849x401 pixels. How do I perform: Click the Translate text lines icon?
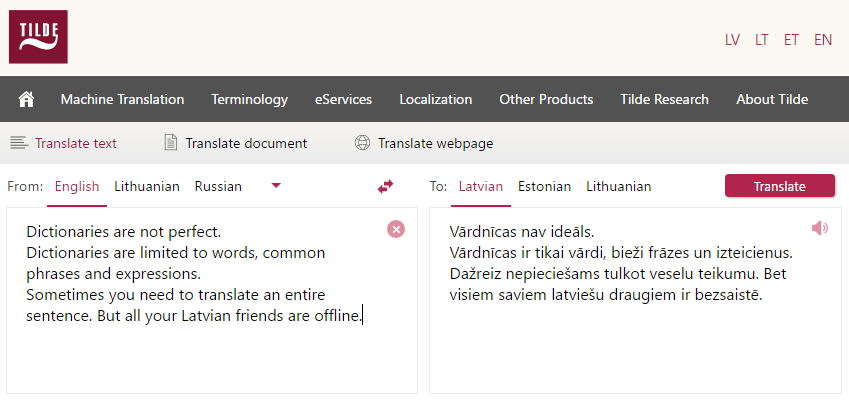[x=19, y=143]
